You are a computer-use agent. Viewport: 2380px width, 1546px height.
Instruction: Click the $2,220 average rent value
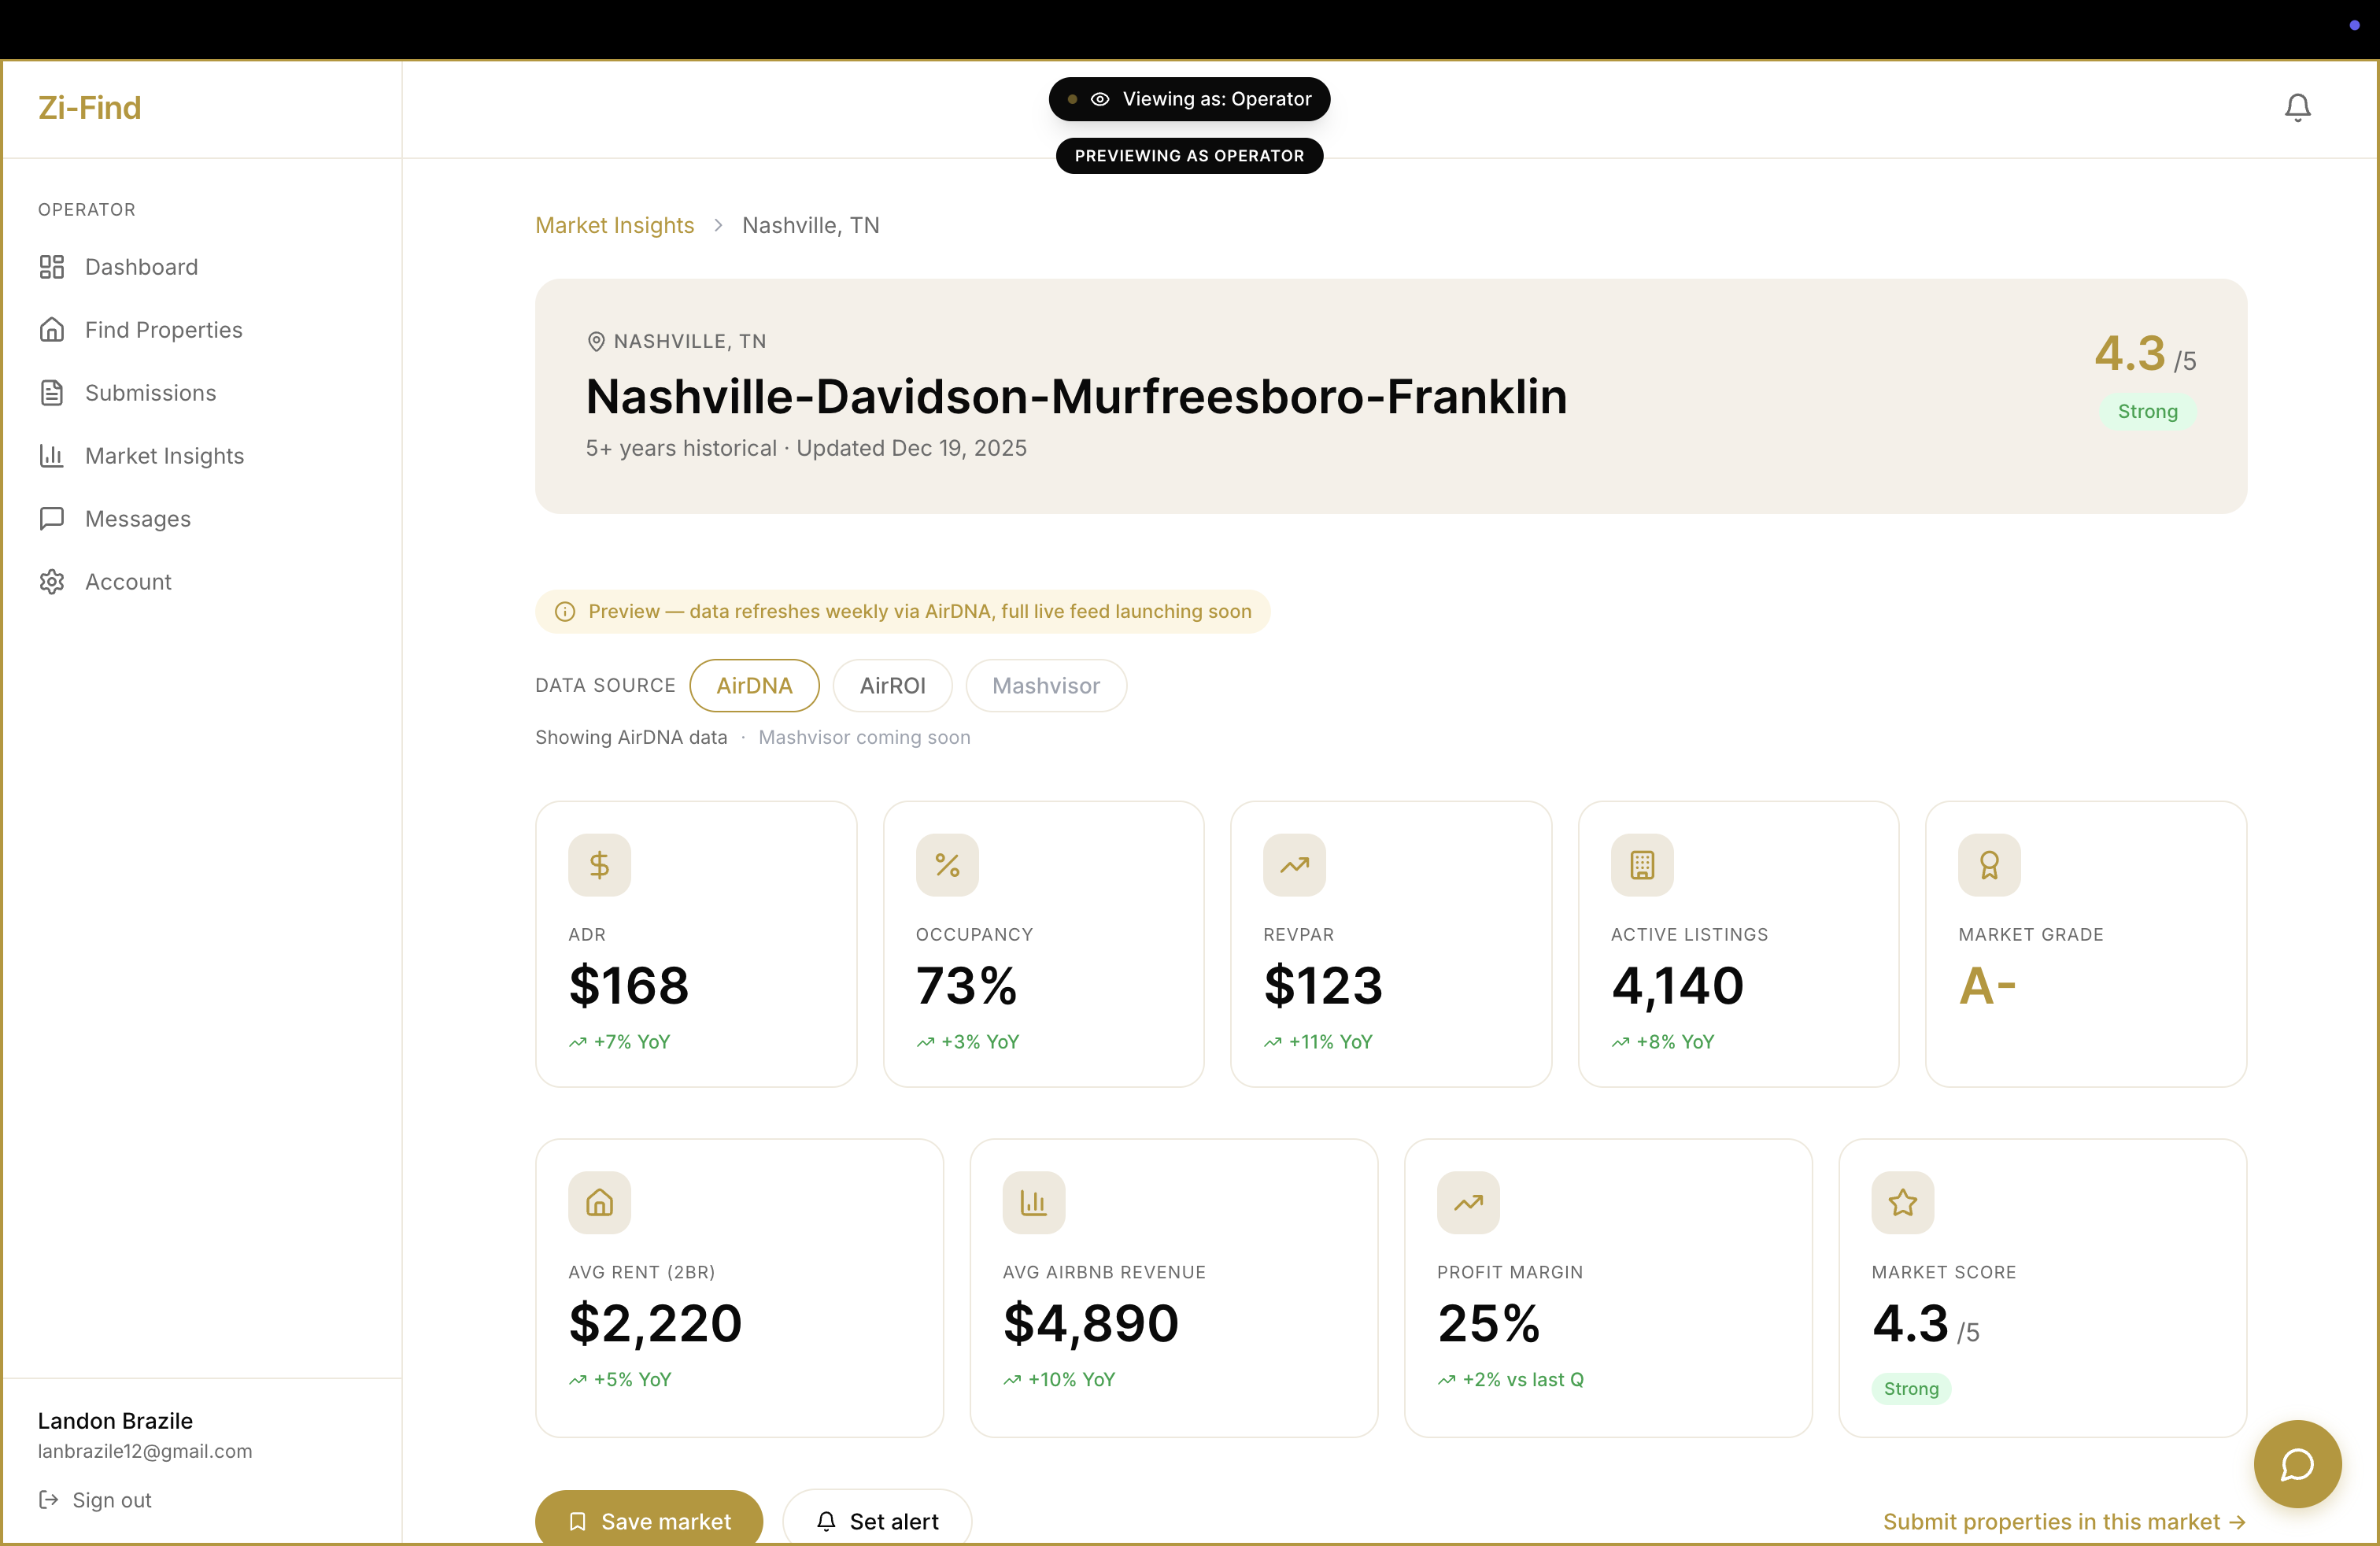click(655, 1324)
